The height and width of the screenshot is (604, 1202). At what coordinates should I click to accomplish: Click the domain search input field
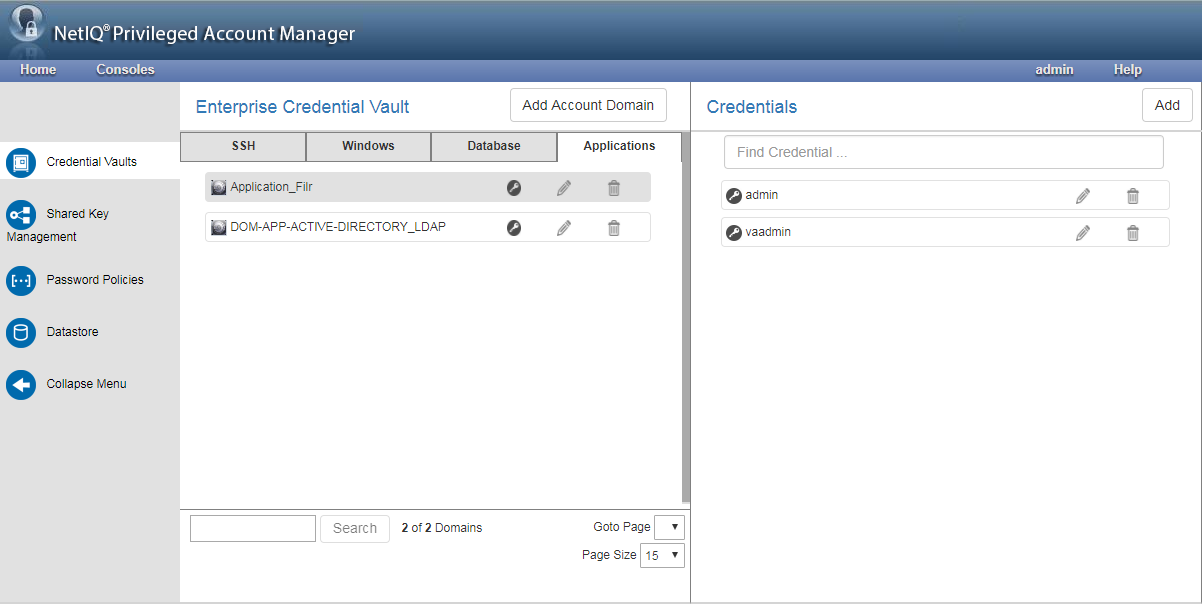(x=253, y=528)
